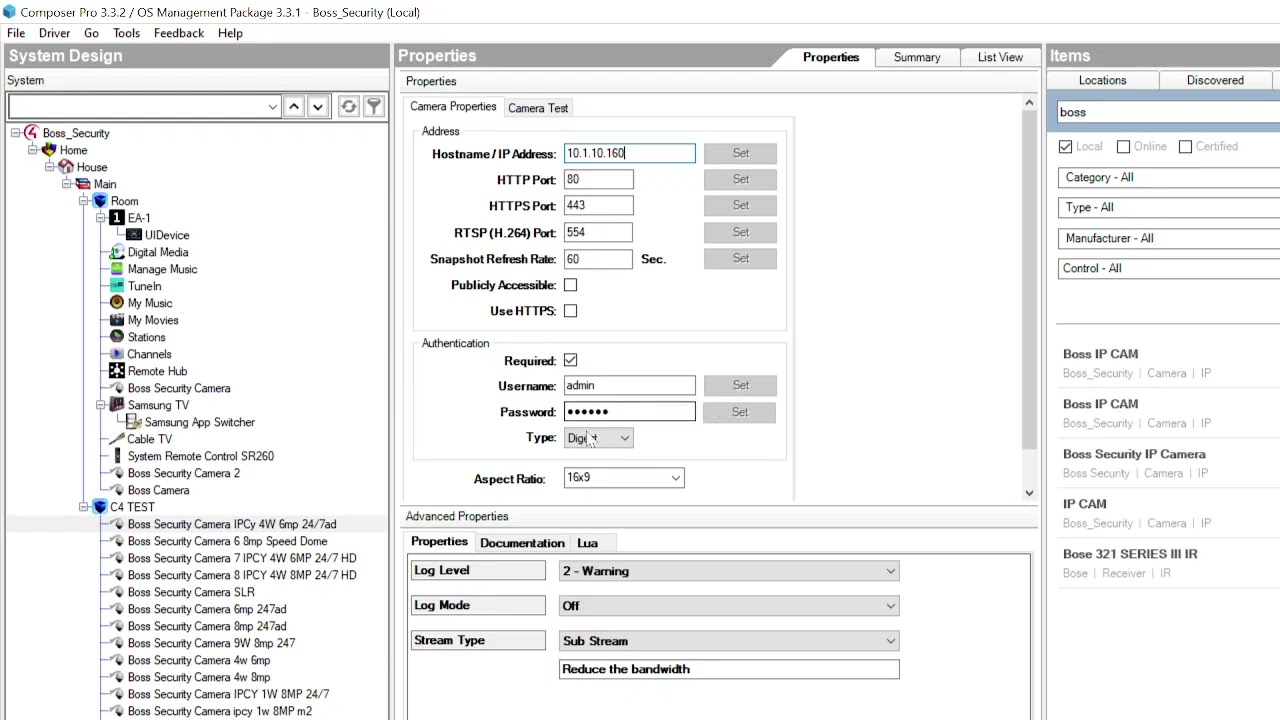Select the Digital Media icon
Image resolution: width=1280 pixels, height=720 pixels.
pos(117,252)
